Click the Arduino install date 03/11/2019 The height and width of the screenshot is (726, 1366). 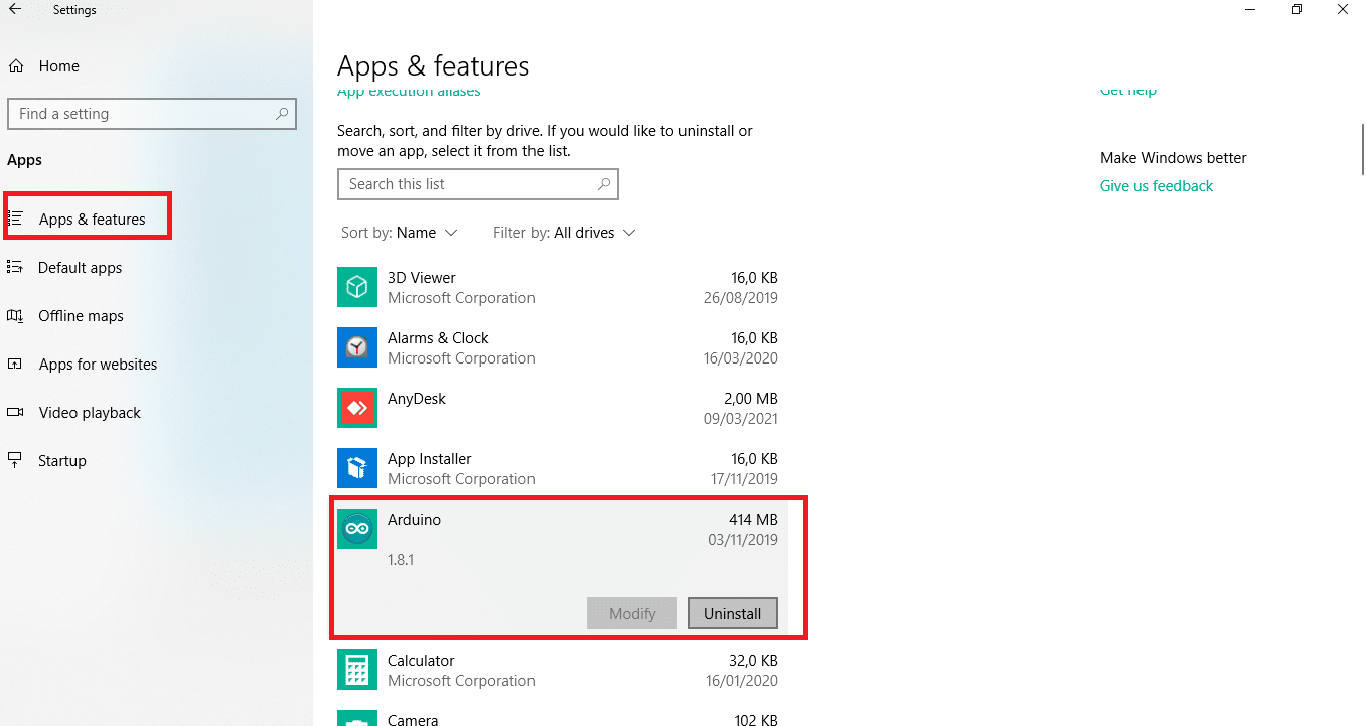(742, 540)
